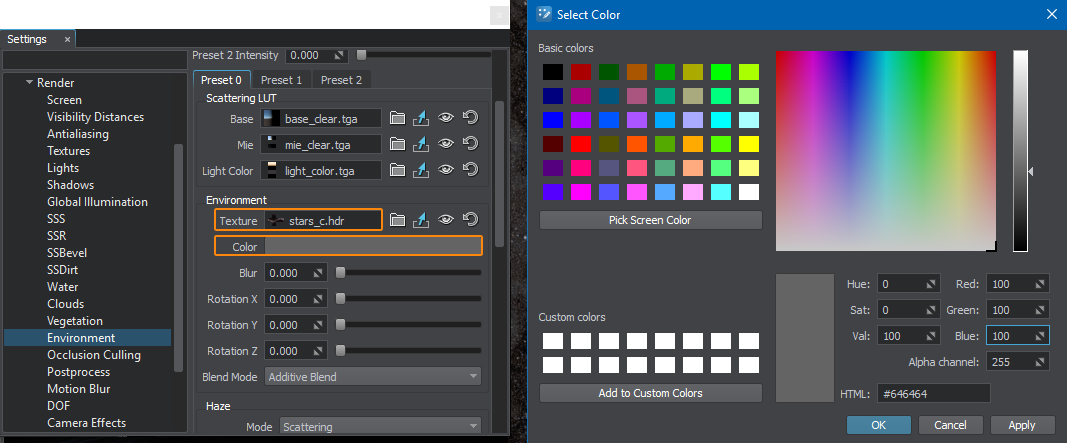Click the asset-select arrow icon for Mie texture
This screenshot has height=443, width=1067.
(421, 144)
